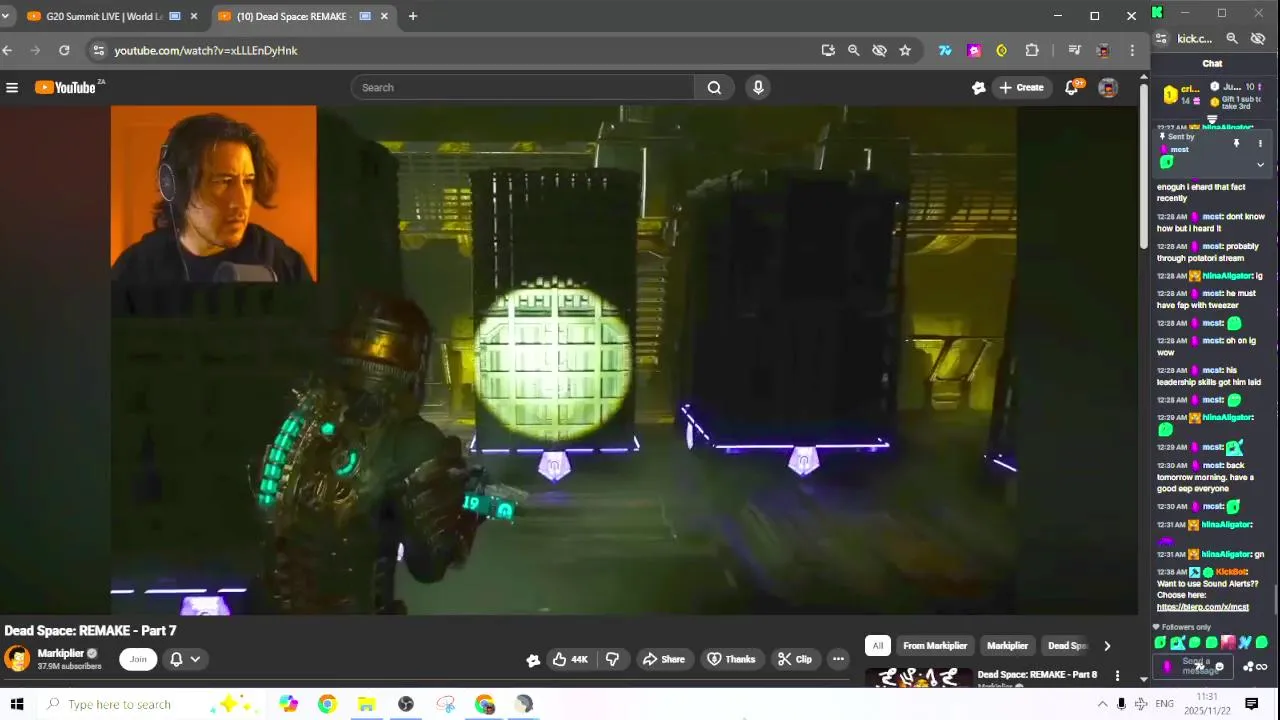Click the Clip button
This screenshot has height=720, width=1280.
795,659
